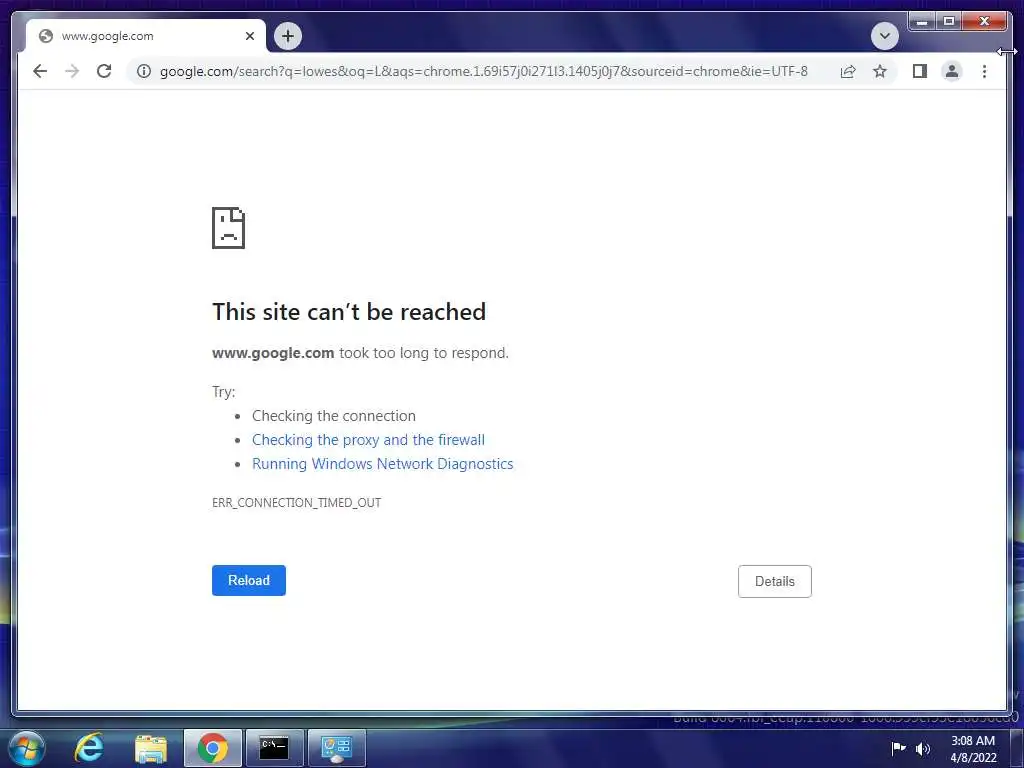
Task: Open the Control Panel taskbar item
Action: (336, 748)
